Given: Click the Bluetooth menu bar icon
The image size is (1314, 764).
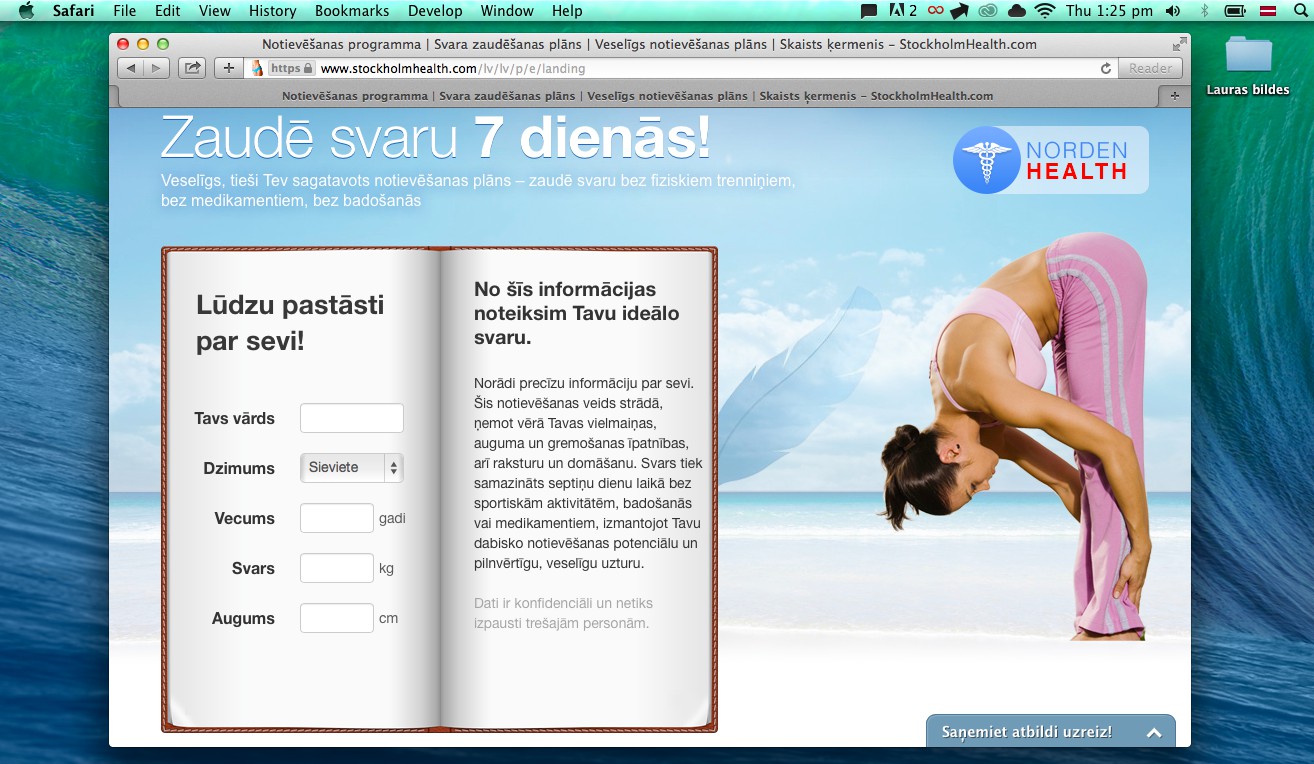Looking at the screenshot, I should point(1204,11).
